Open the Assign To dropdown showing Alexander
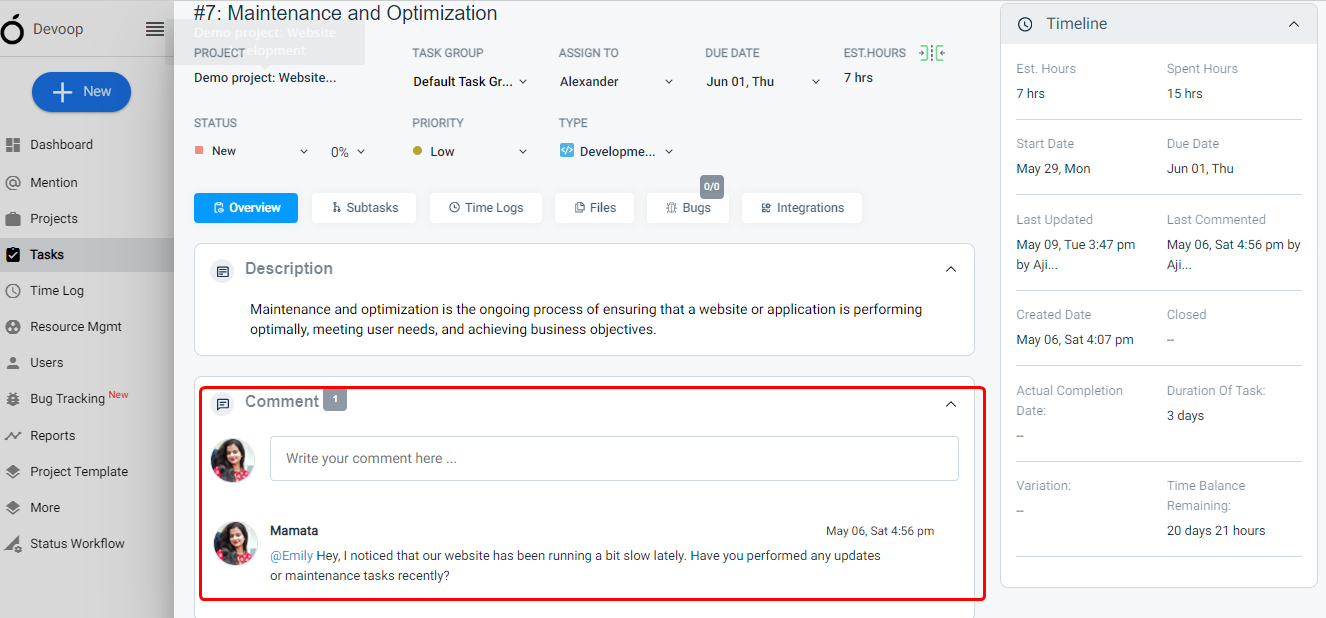This screenshot has width=1326, height=618. pyautogui.click(x=616, y=81)
